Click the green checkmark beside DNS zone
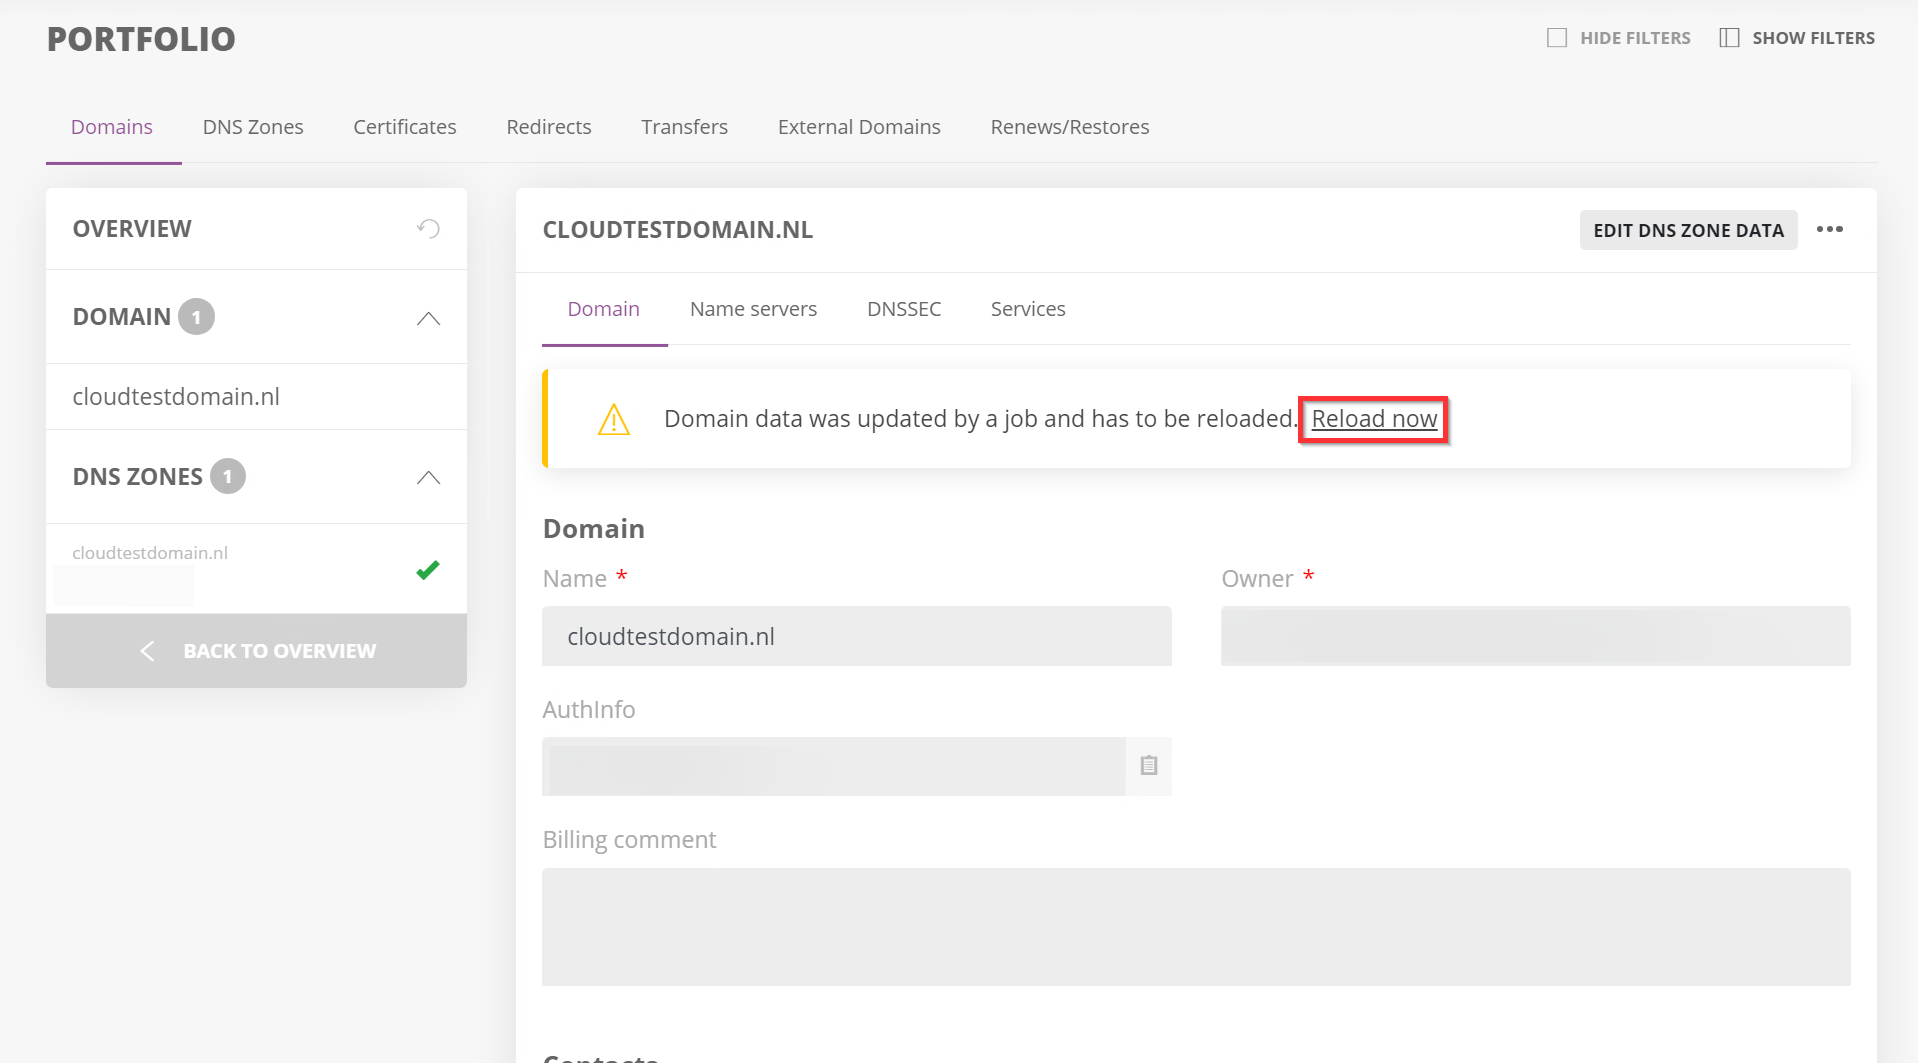The height and width of the screenshot is (1063, 1918). coord(428,570)
